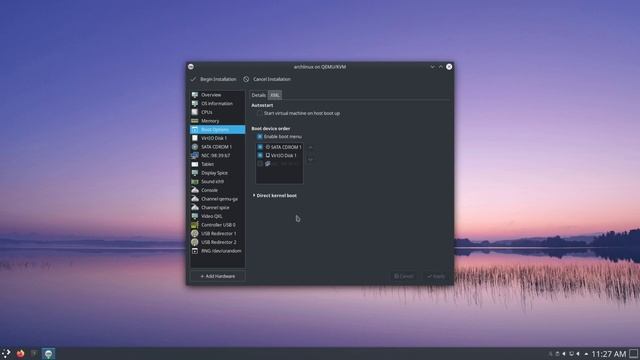
Task: Select 'Console' text in hardware list
Action: tap(209, 190)
